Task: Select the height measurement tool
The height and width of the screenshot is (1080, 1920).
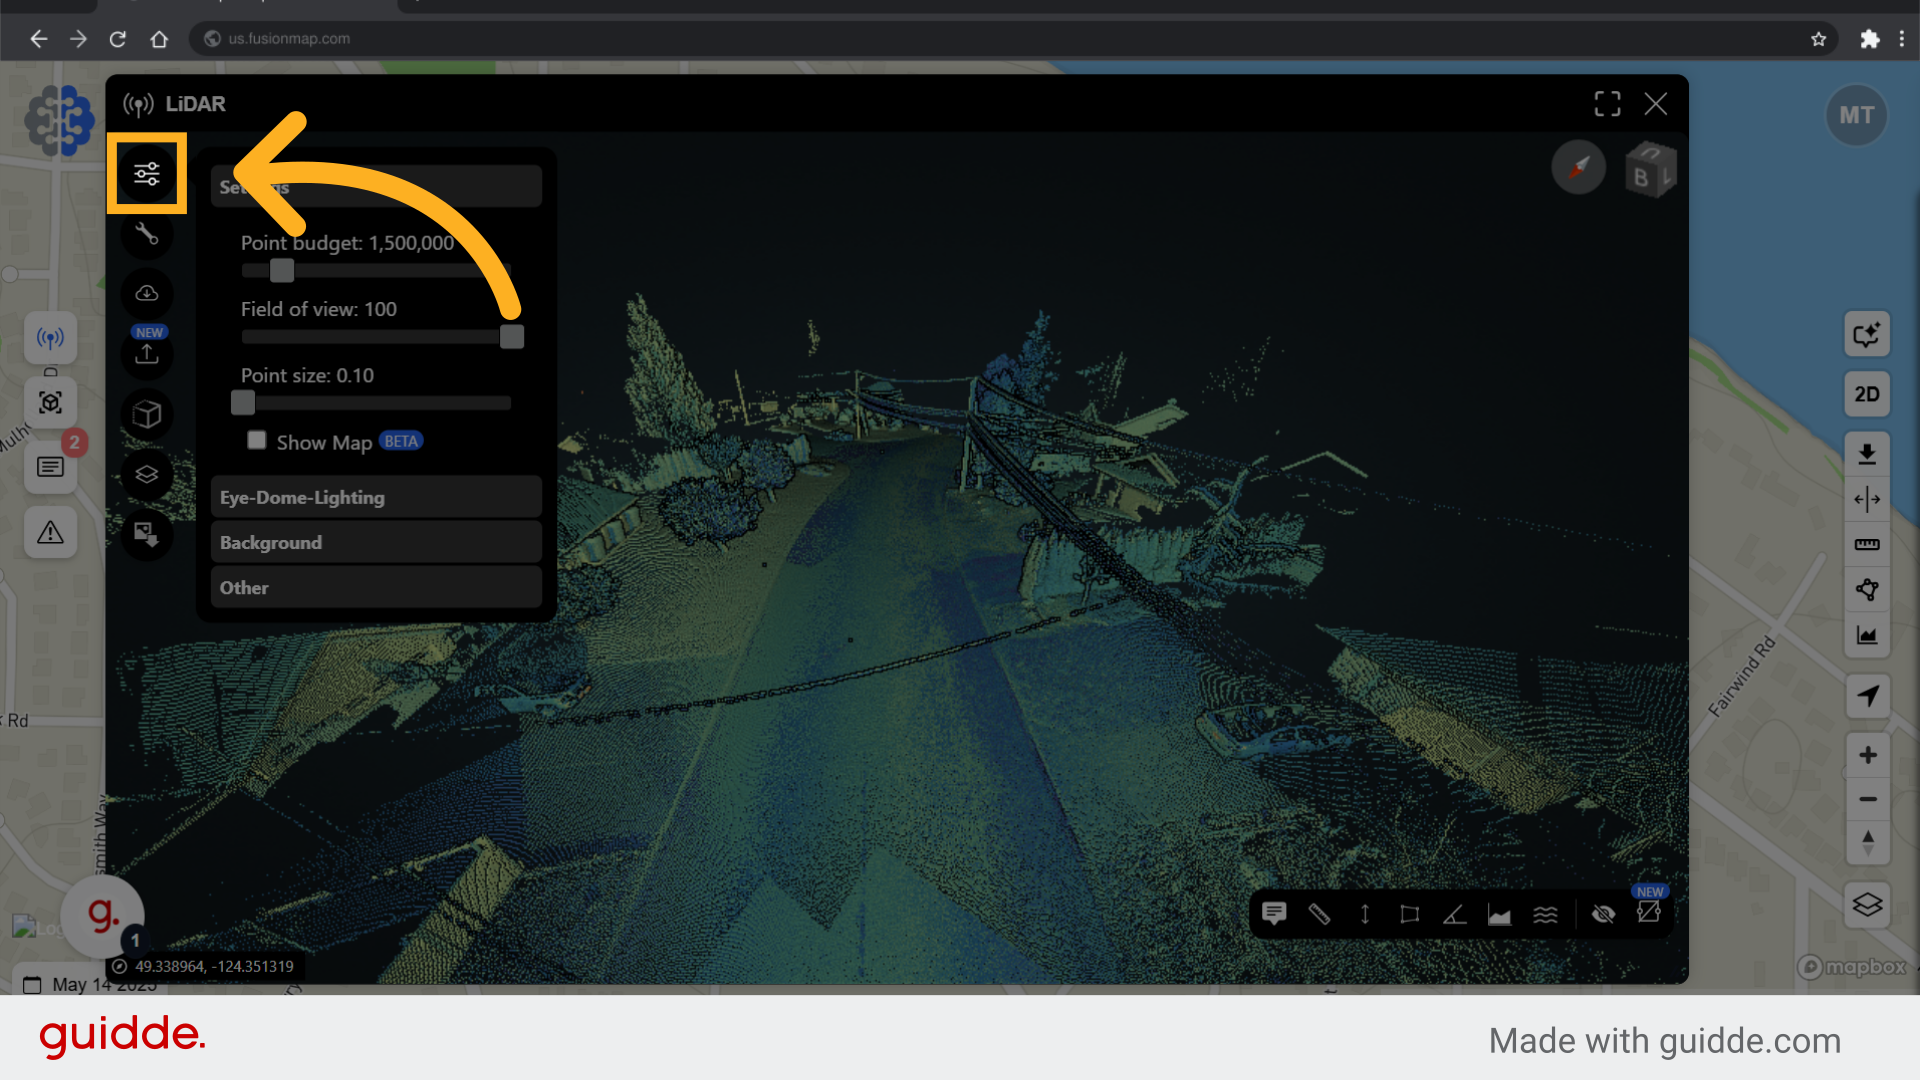Action: 1364,914
